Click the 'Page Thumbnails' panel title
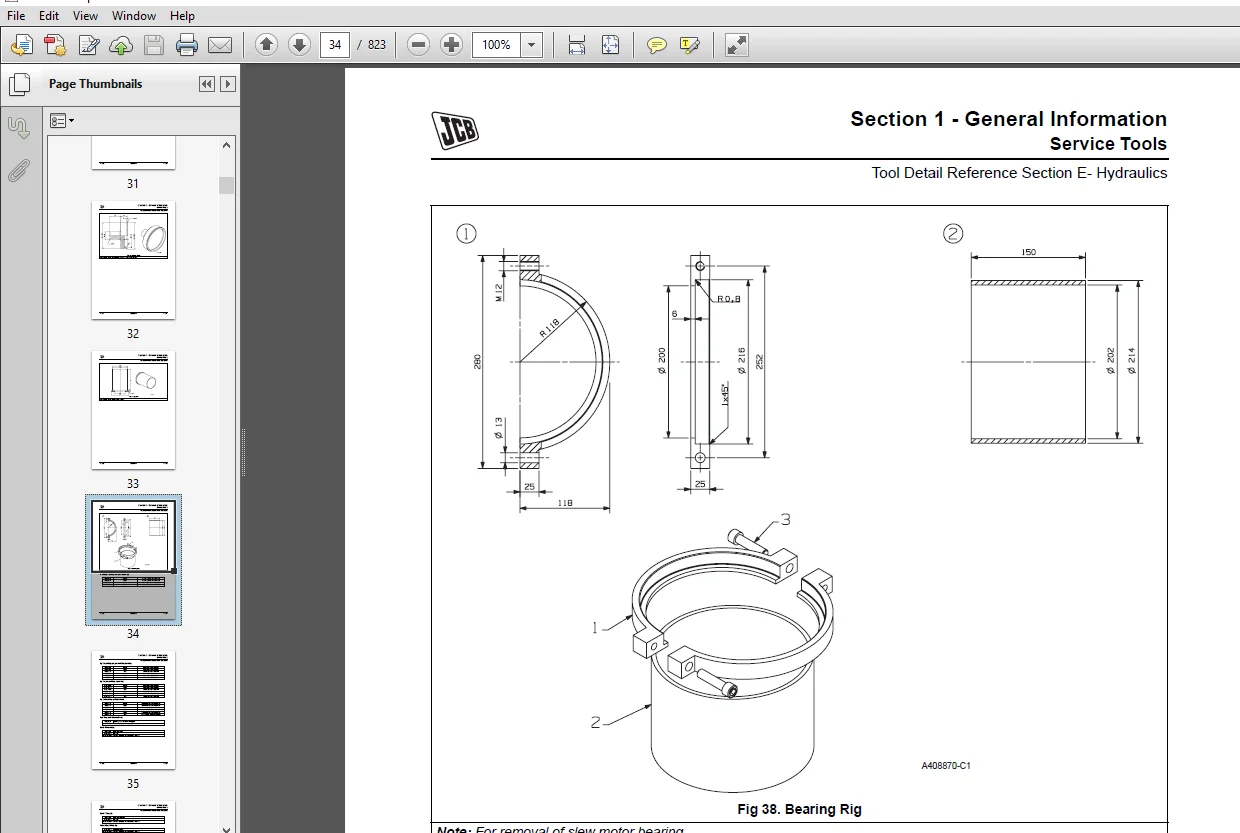 coord(96,84)
